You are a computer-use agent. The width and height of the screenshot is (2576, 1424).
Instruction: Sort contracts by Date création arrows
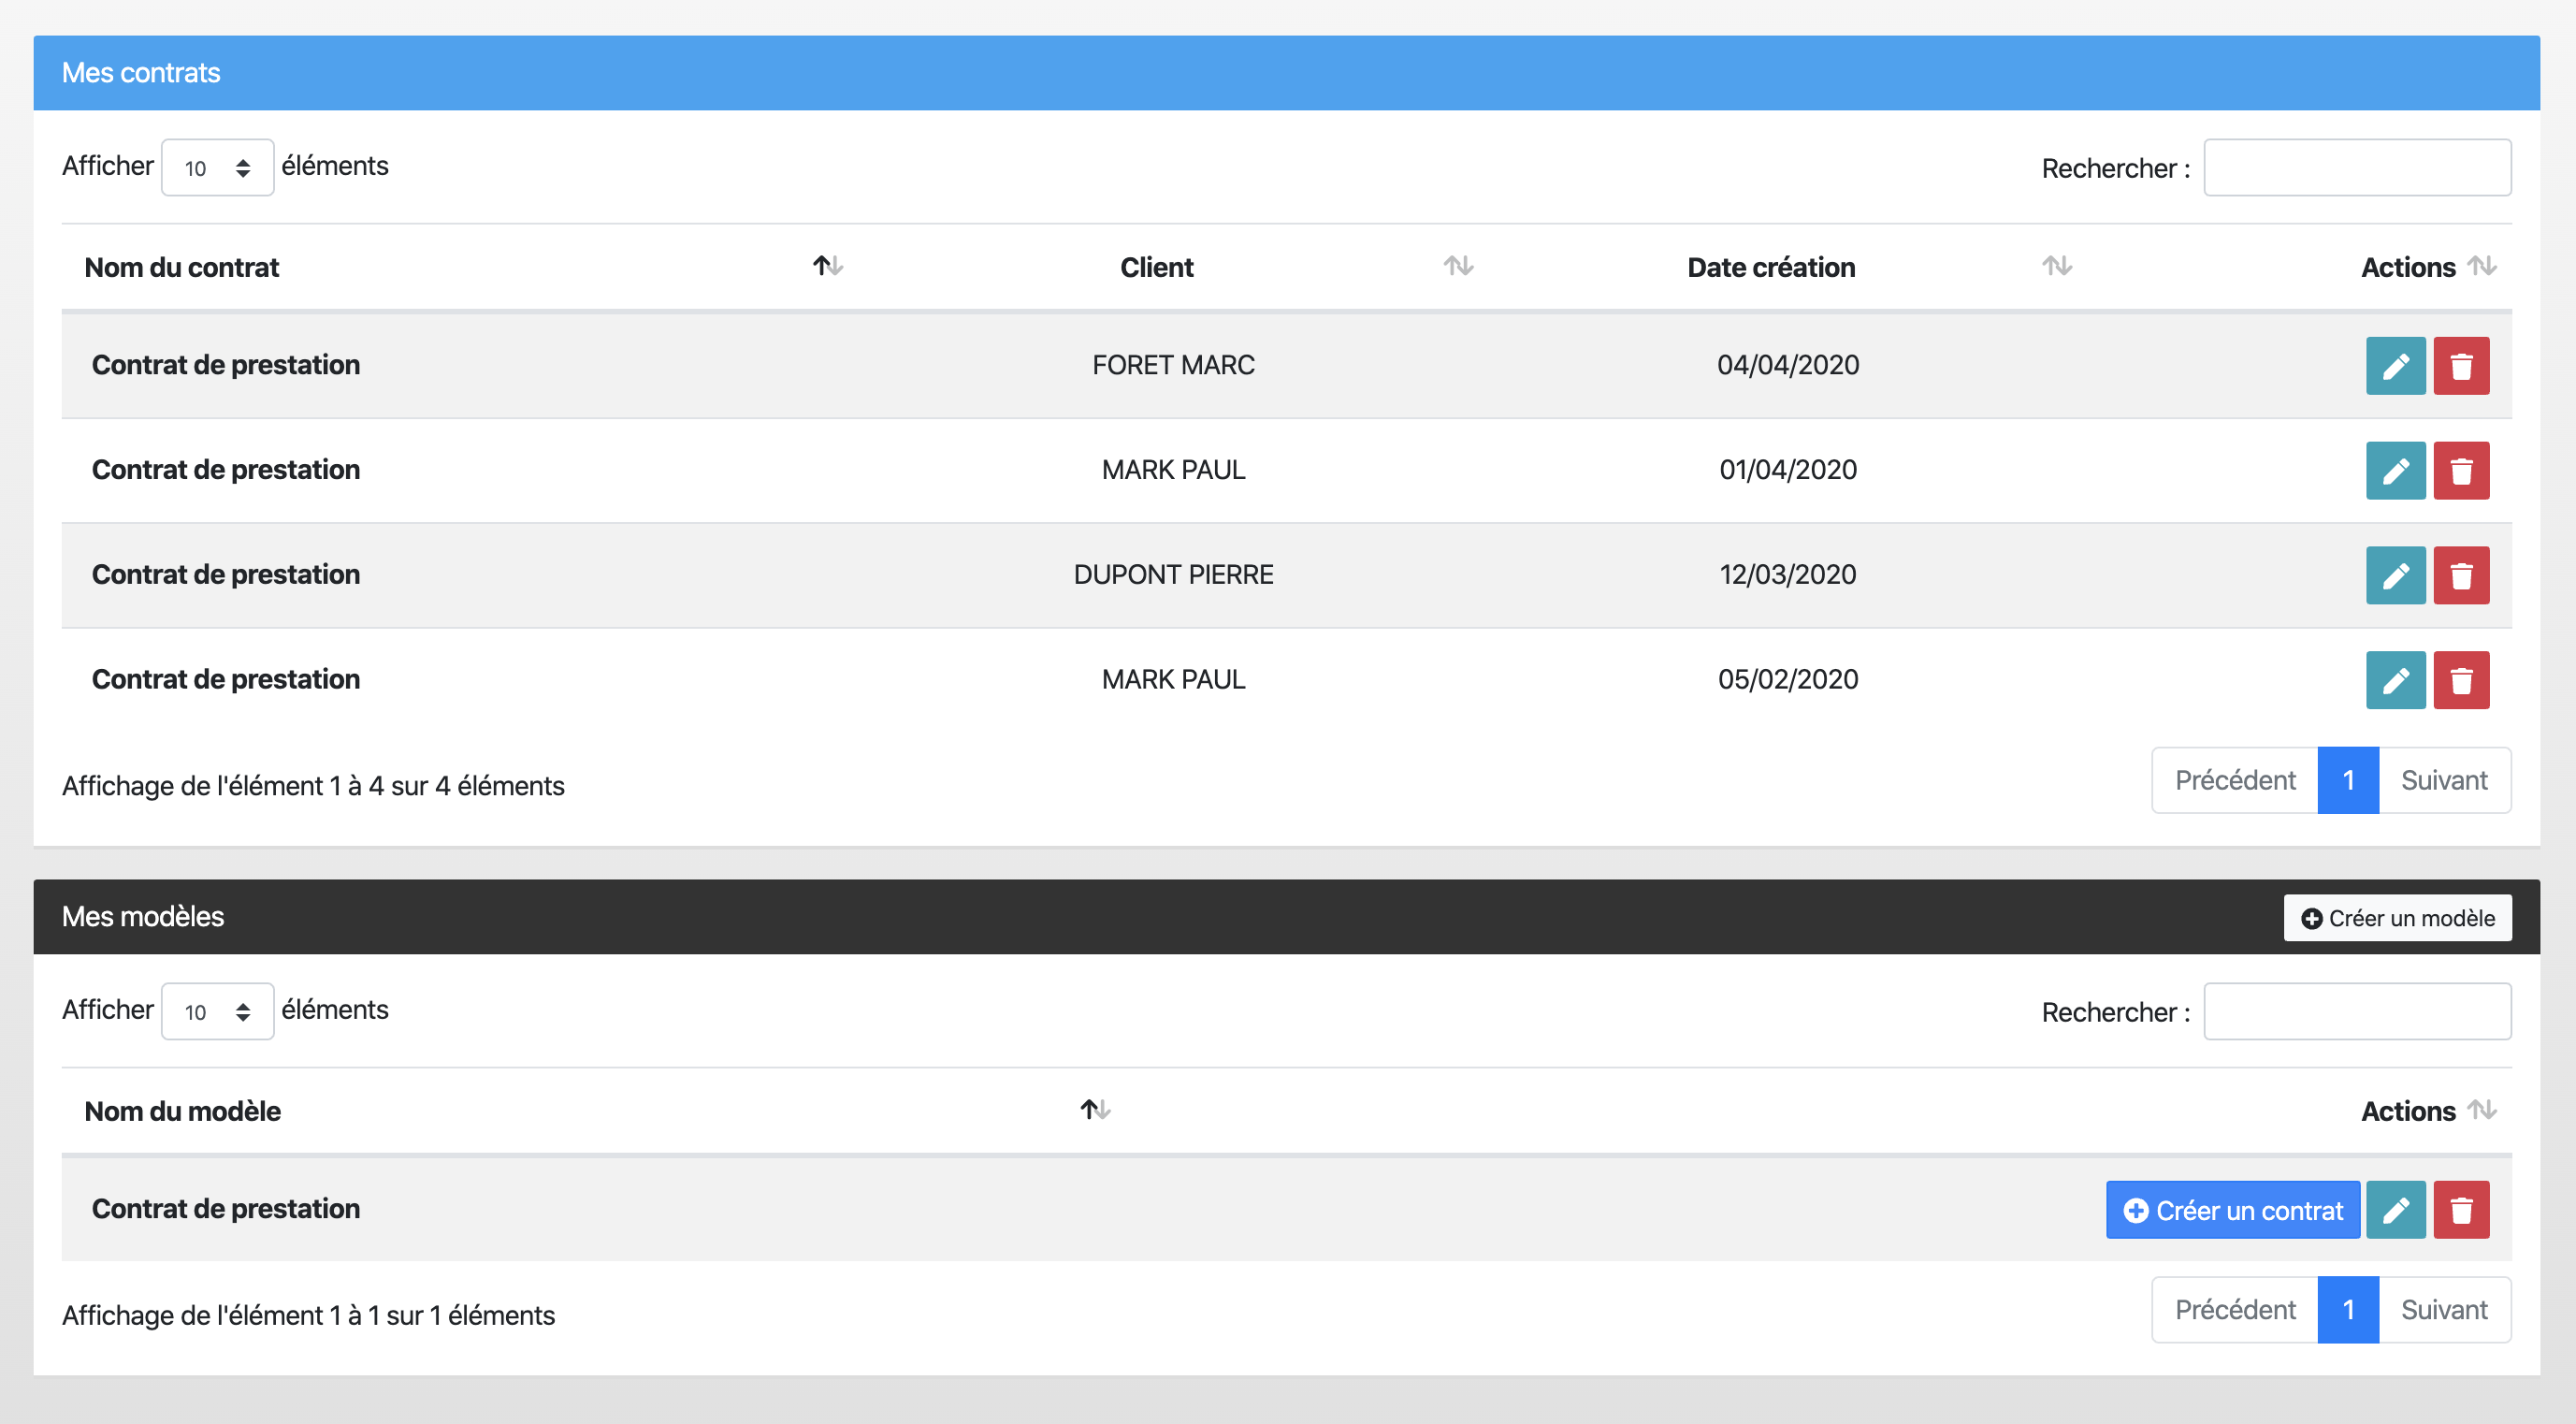(x=2056, y=266)
